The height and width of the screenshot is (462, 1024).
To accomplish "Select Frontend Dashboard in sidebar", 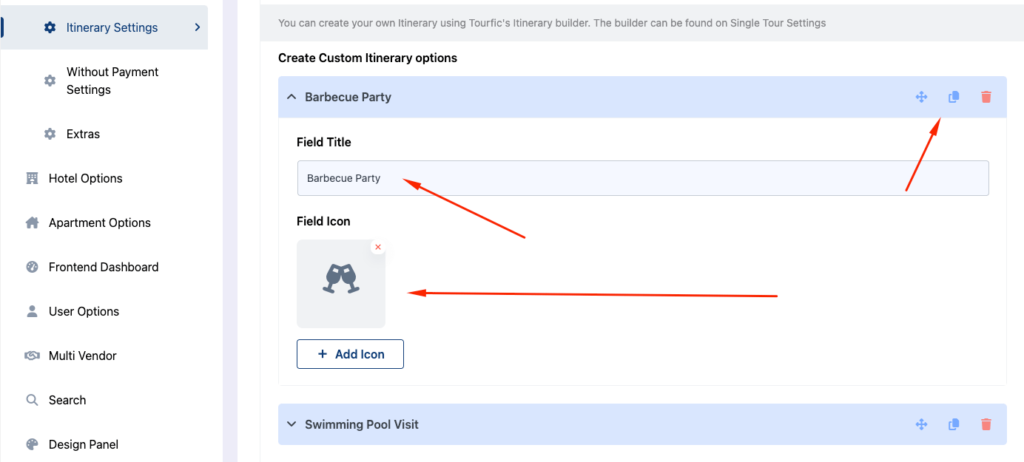I will coord(104,267).
